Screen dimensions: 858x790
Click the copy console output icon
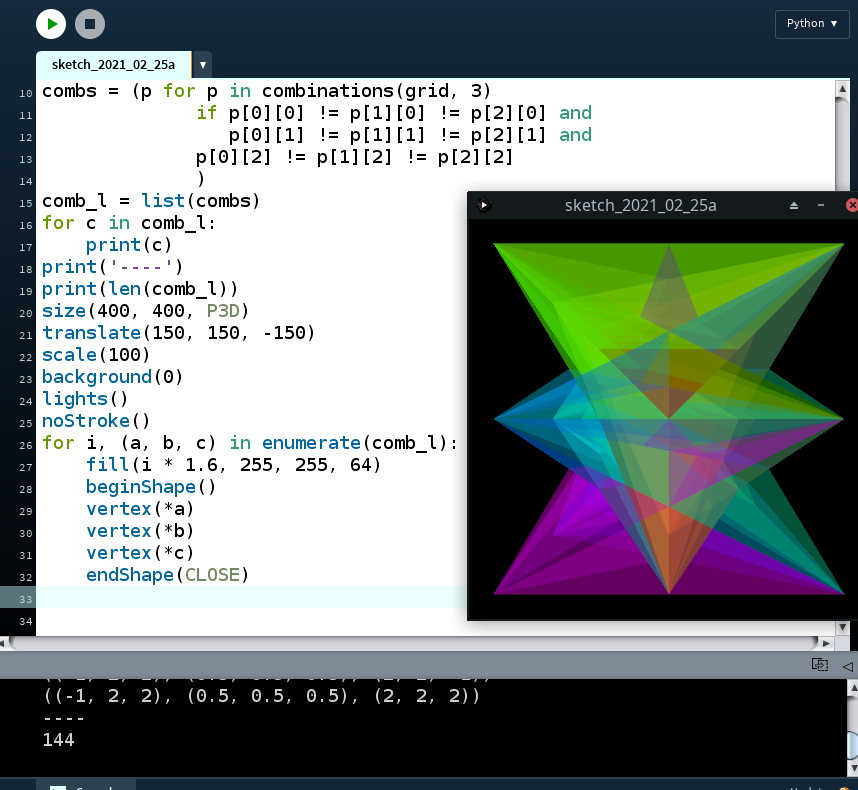tap(819, 665)
